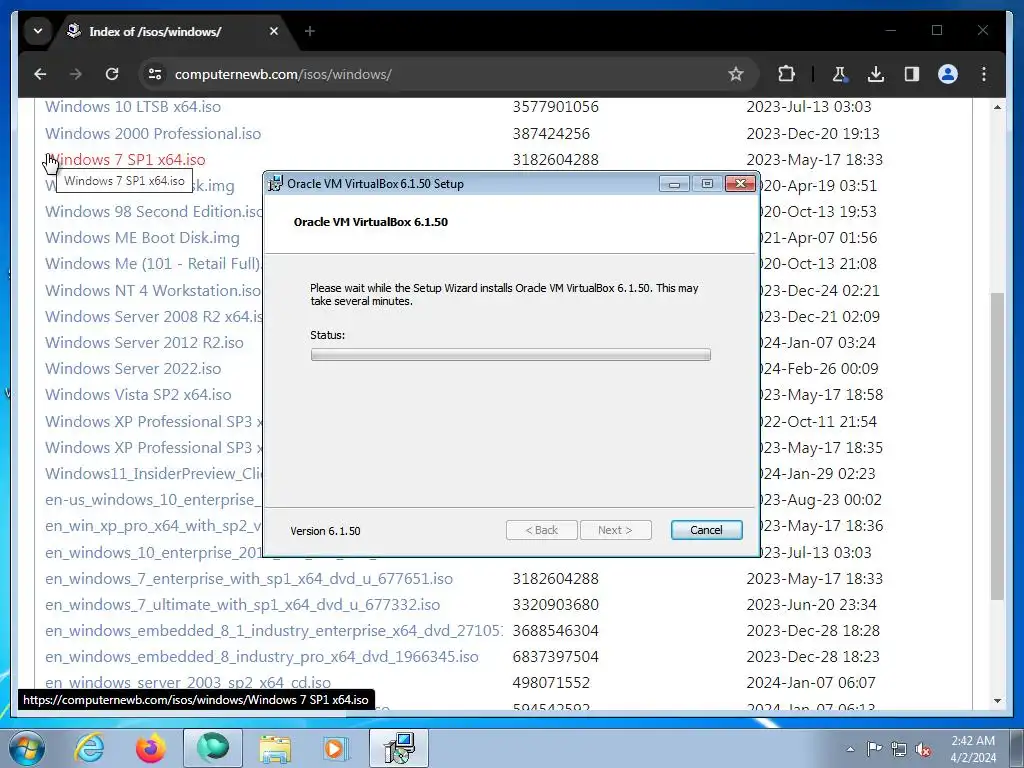Click file size 6837397504

pos(555,657)
